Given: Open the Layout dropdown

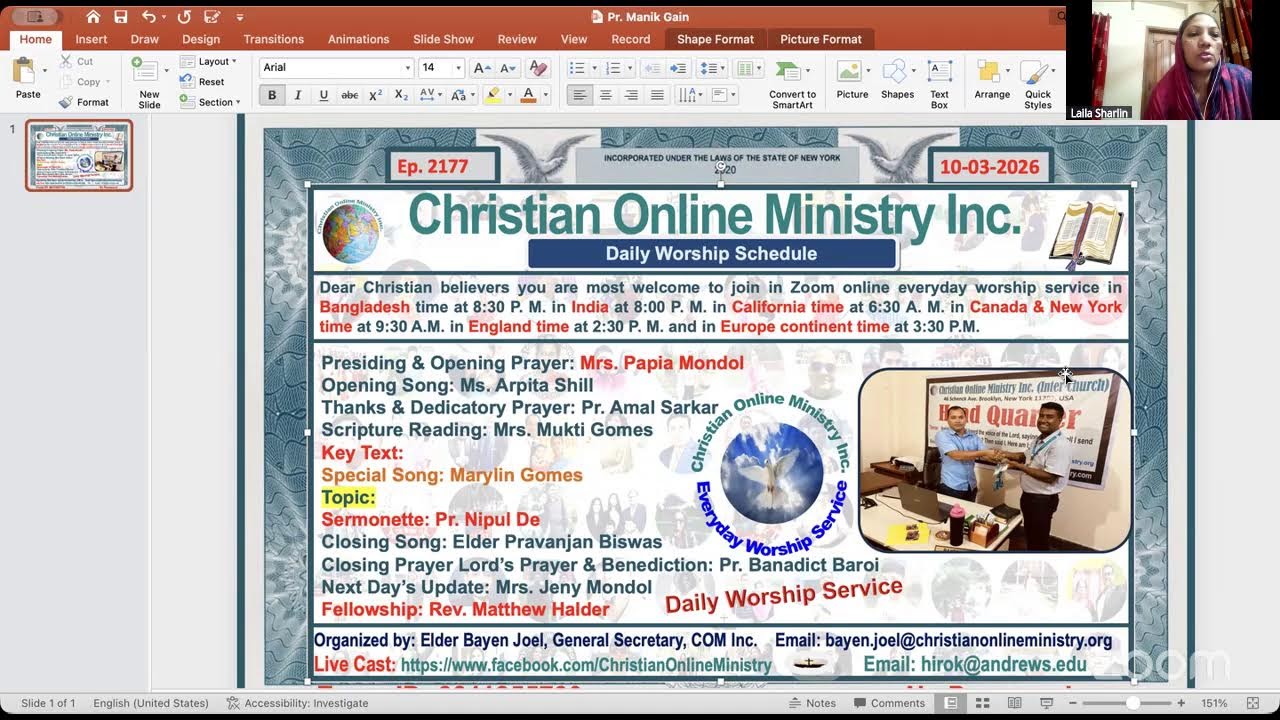Looking at the screenshot, I should click(209, 61).
